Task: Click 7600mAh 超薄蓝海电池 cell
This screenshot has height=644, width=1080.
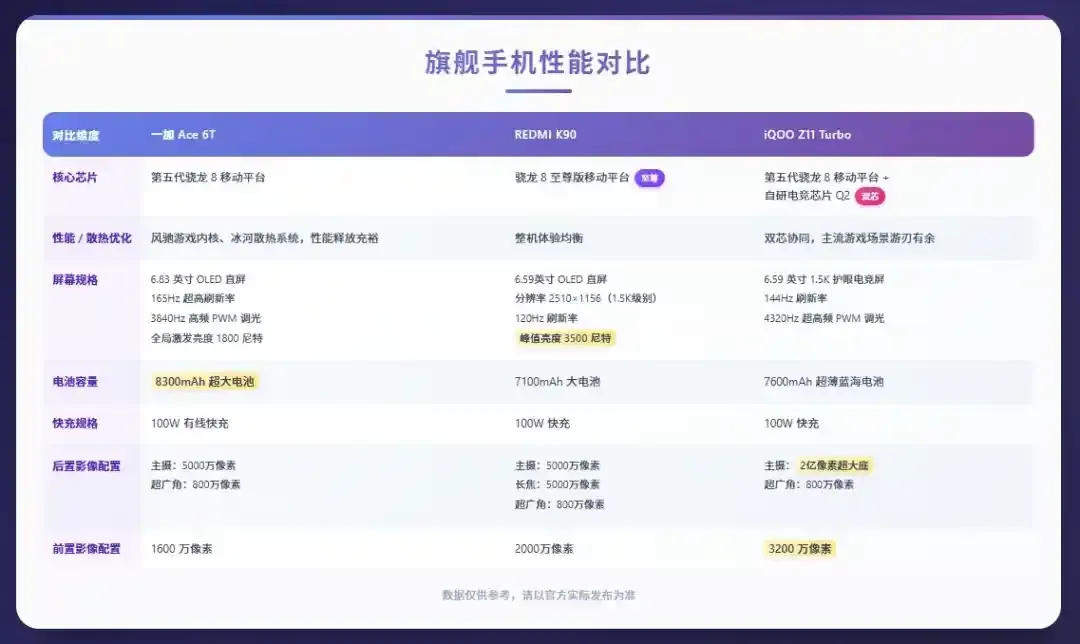Action: 824,382
